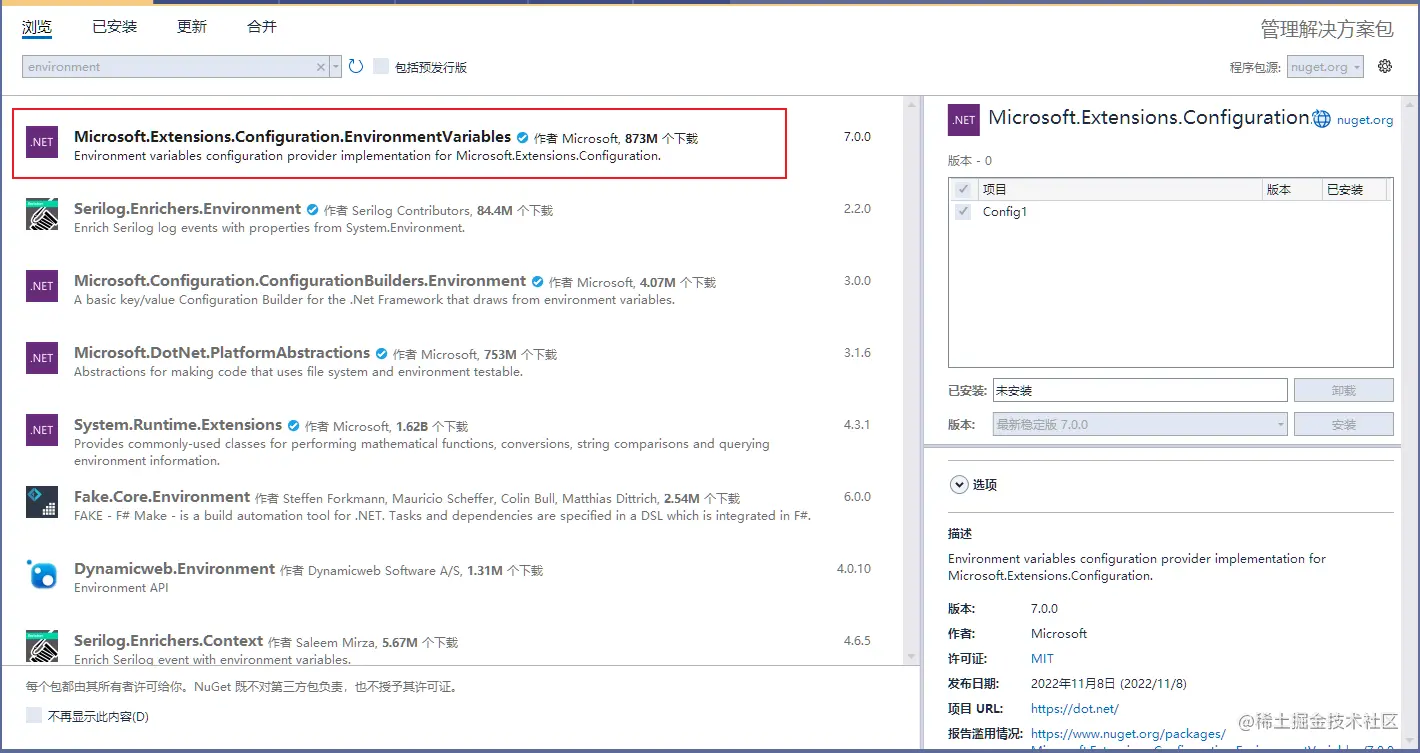
Task: Toggle the Config1 project checkbox
Action: [x=963, y=212]
